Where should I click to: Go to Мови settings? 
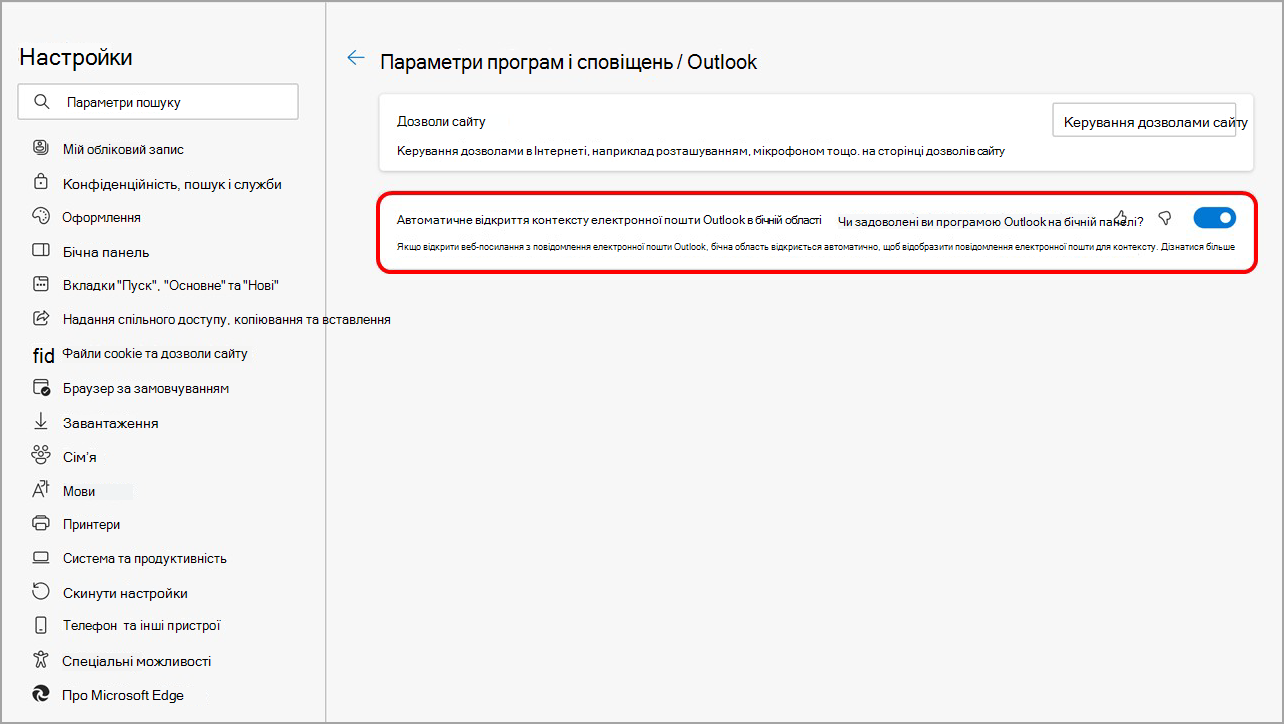click(79, 491)
